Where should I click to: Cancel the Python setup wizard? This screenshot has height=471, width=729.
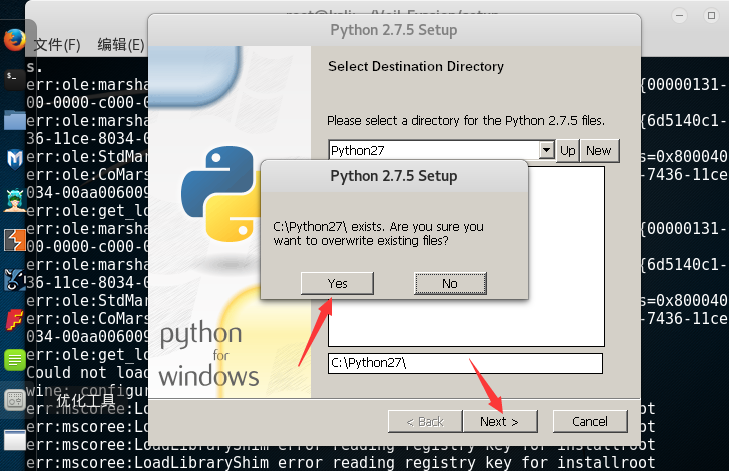590,422
